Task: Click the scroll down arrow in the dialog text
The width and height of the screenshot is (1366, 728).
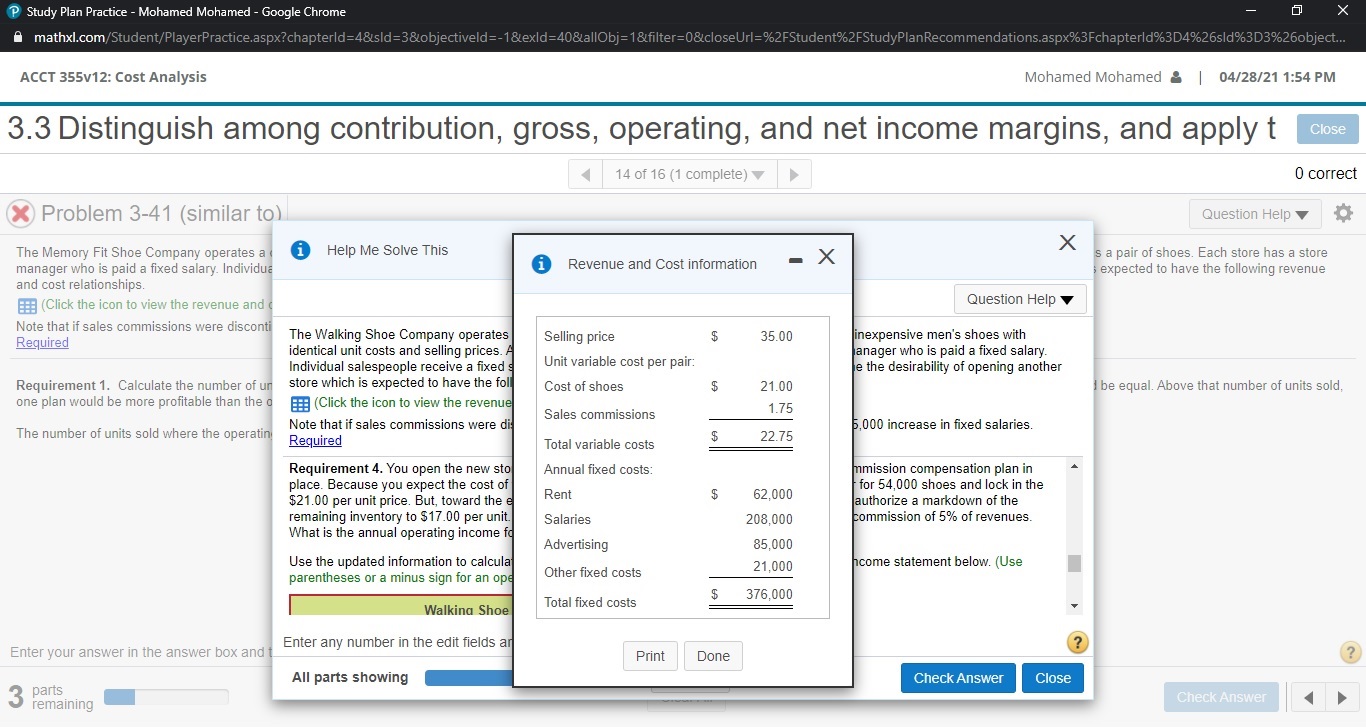Action: 1075,606
